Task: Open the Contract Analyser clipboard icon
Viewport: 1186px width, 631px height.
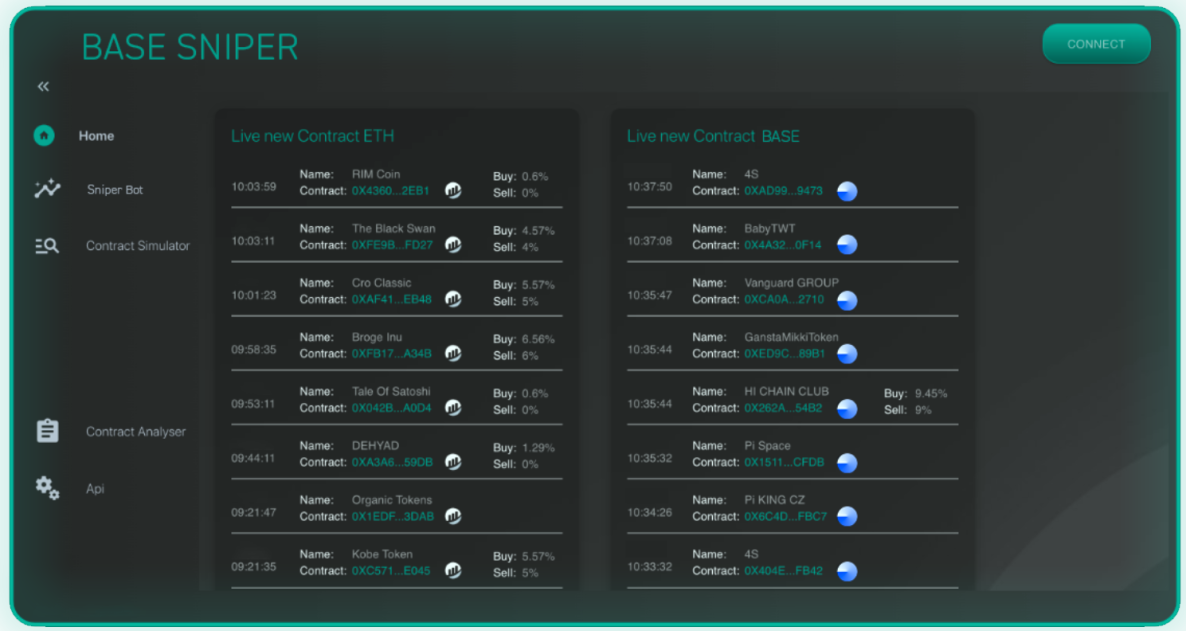Action: pos(46,430)
